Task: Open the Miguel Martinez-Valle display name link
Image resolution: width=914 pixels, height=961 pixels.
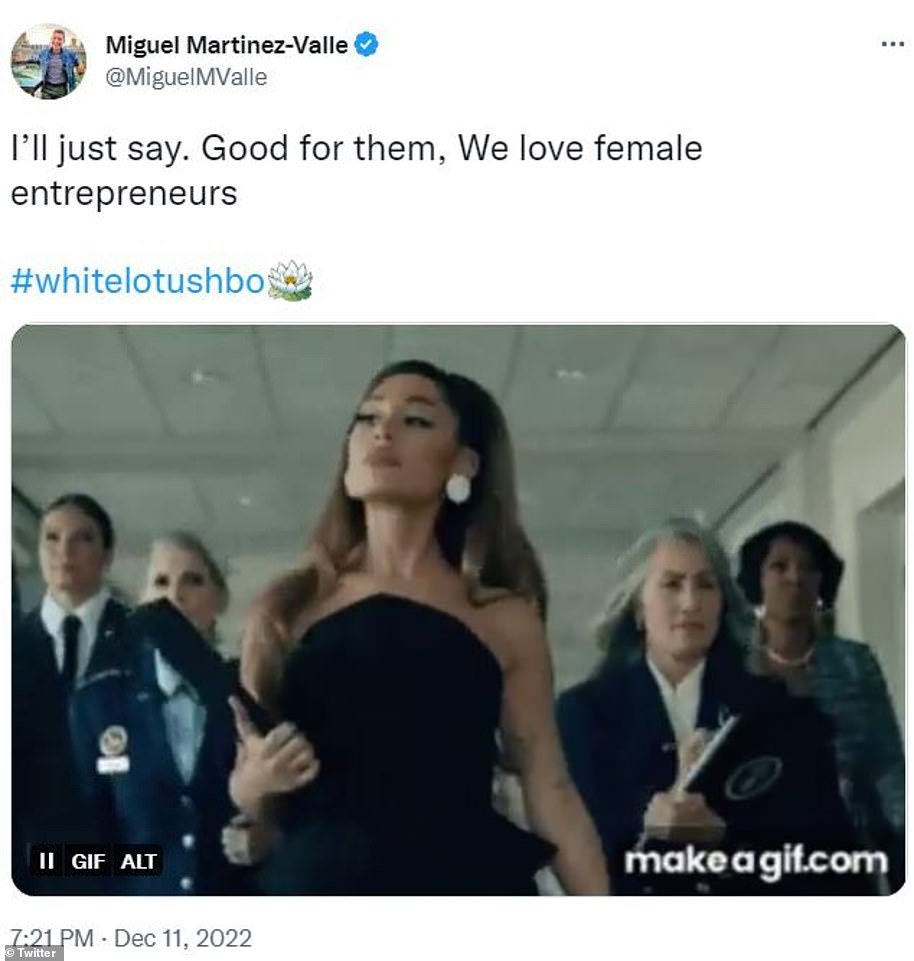Action: tap(226, 45)
